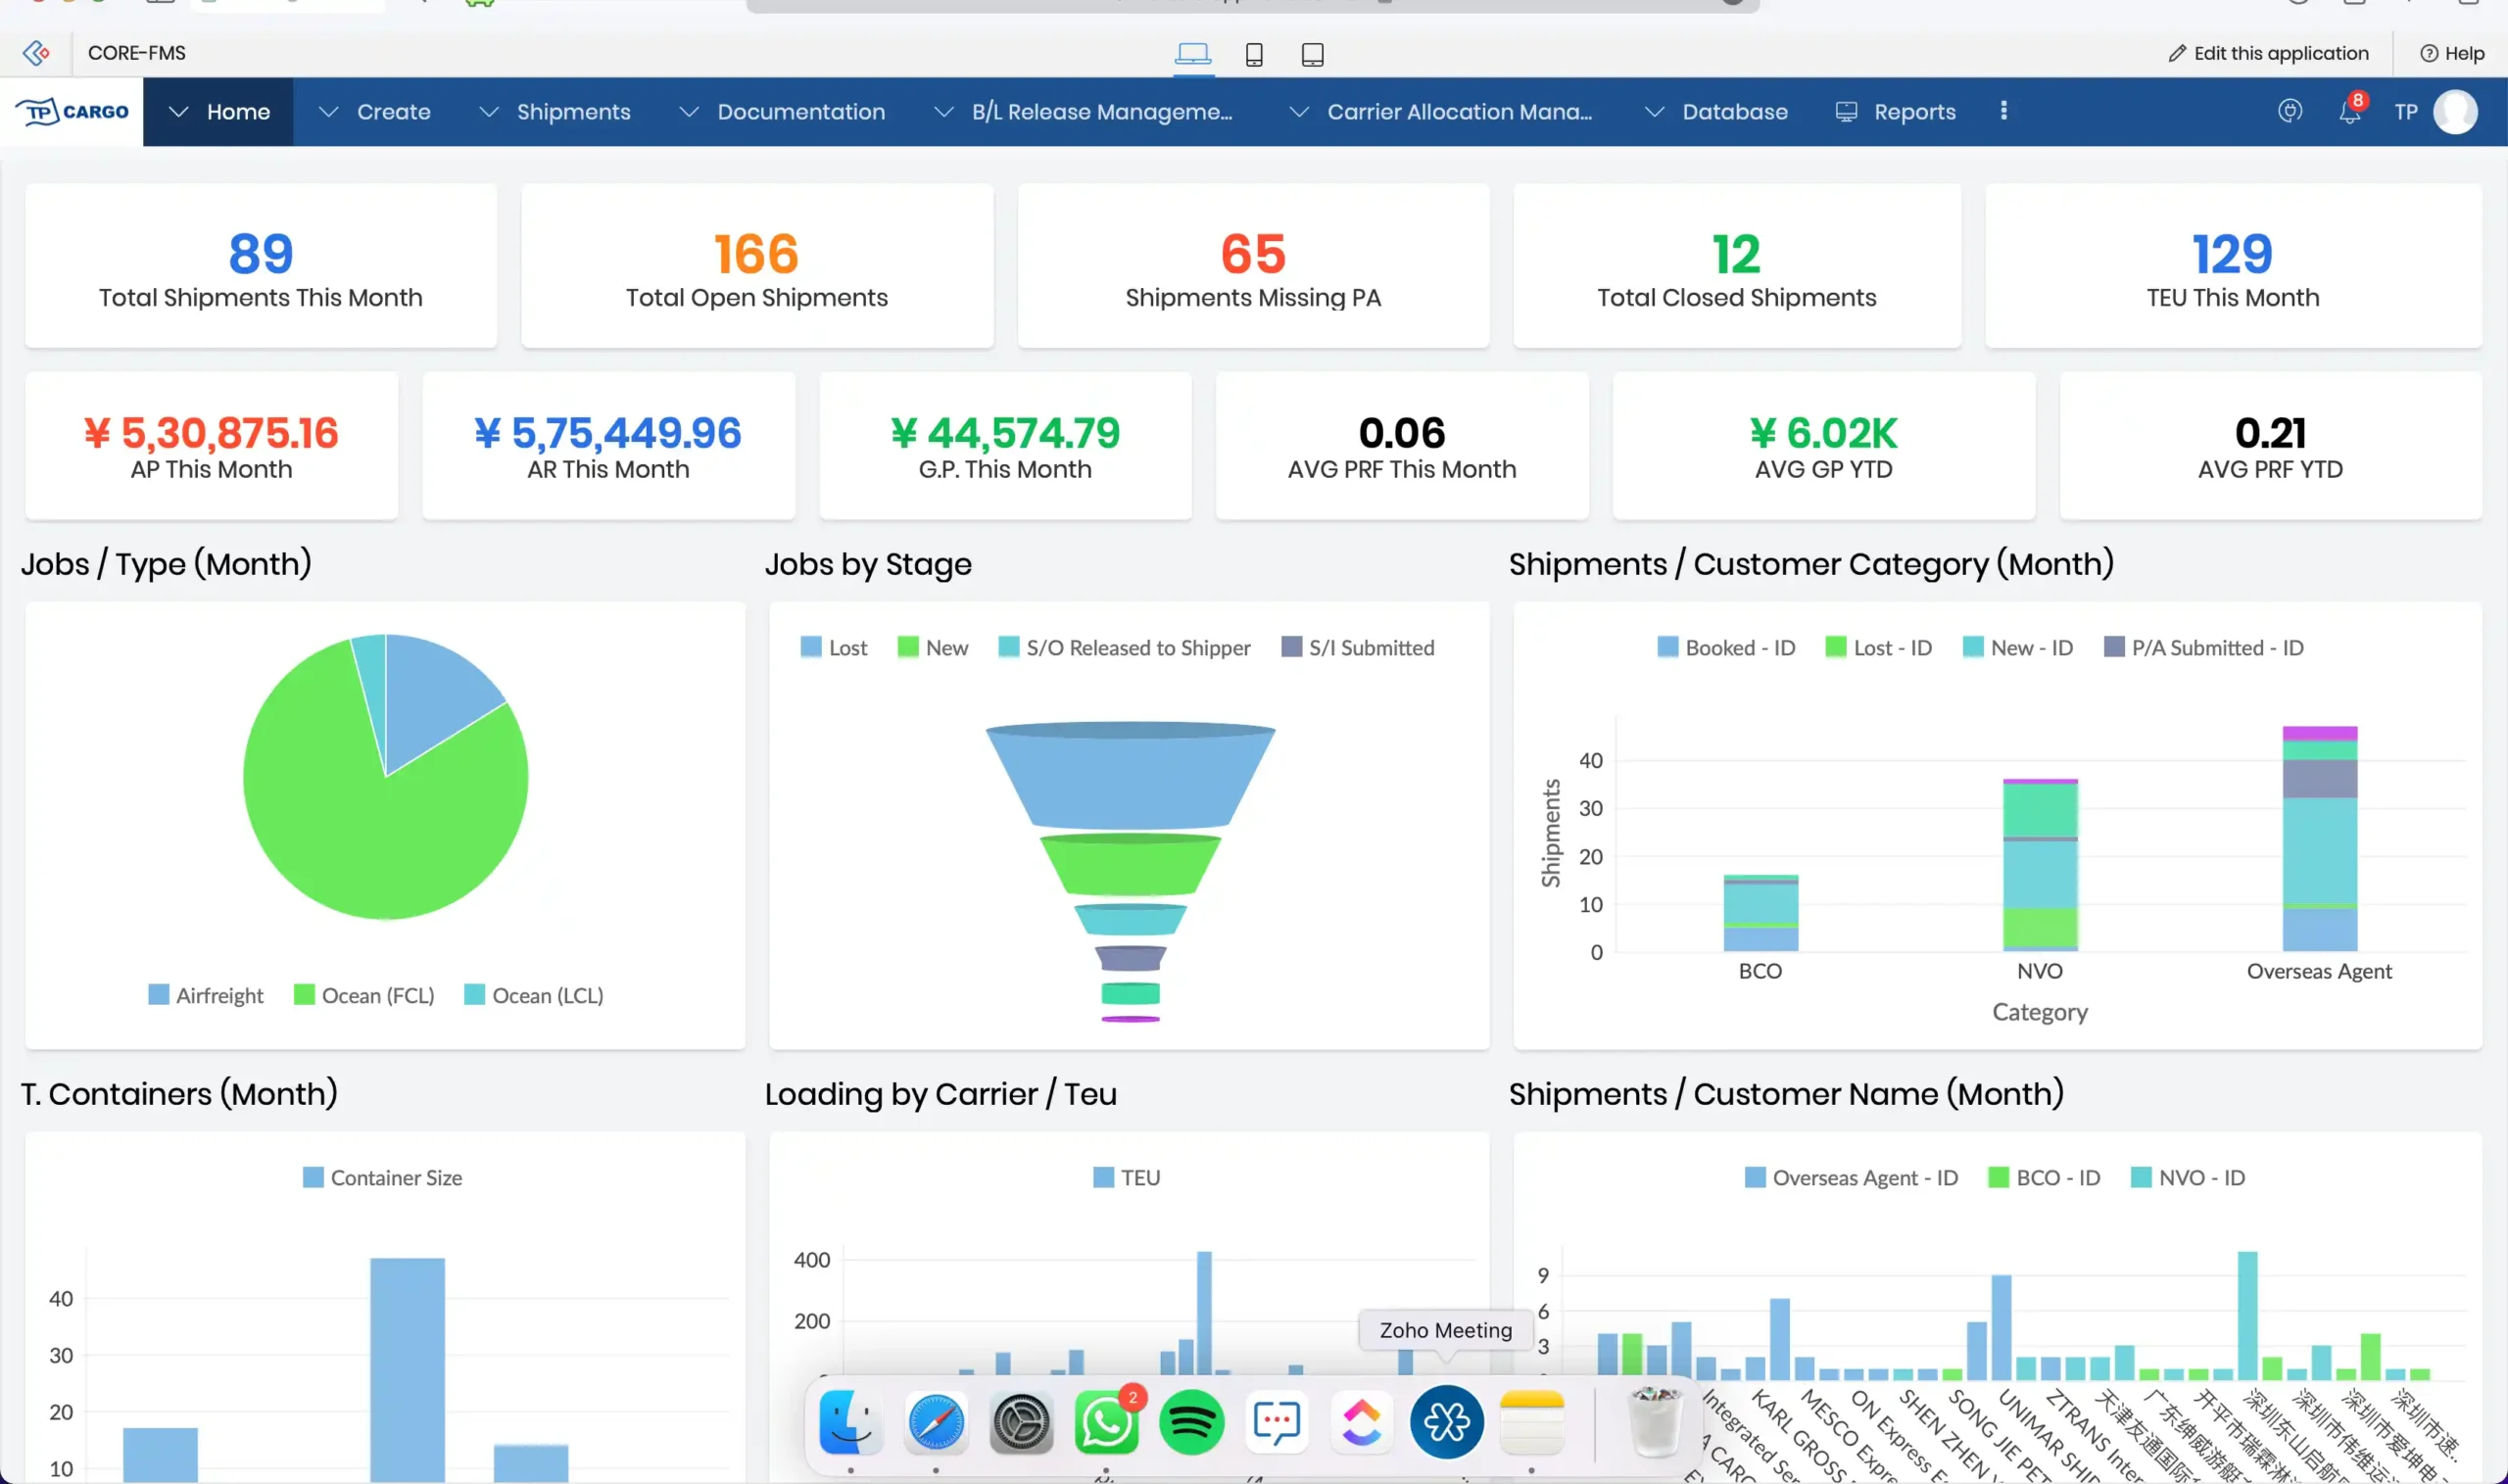This screenshot has height=1484, width=2508.
Task: Click the AP This Month value
Action: [x=211, y=433]
